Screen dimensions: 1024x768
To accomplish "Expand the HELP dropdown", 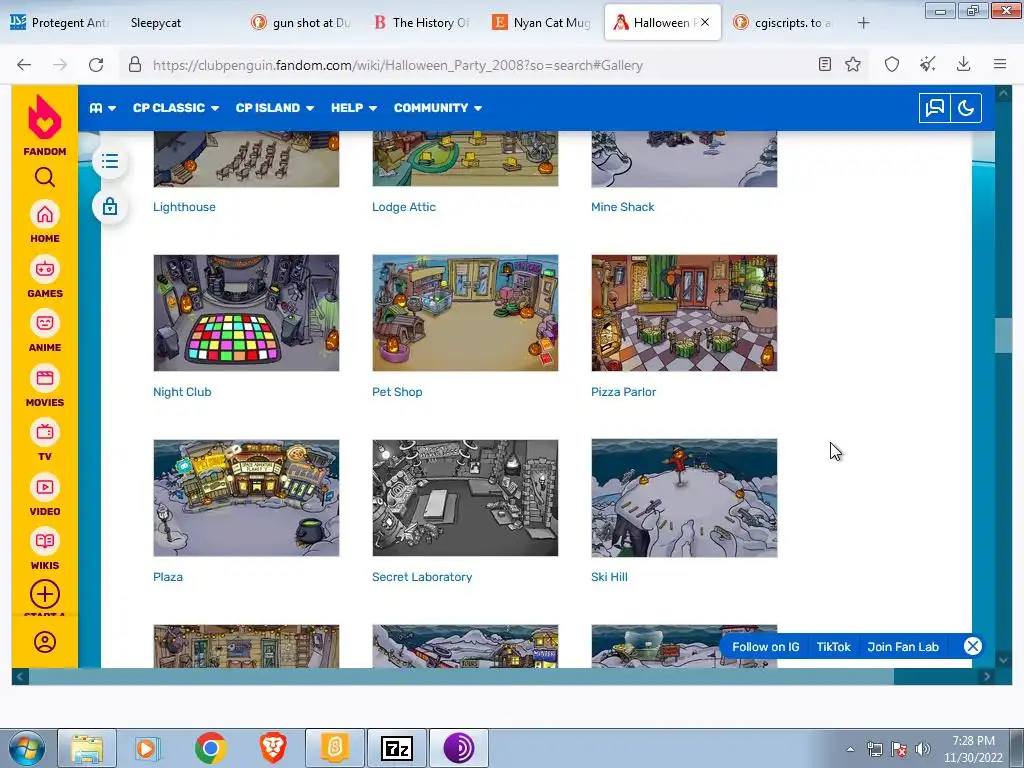I will (353, 108).
